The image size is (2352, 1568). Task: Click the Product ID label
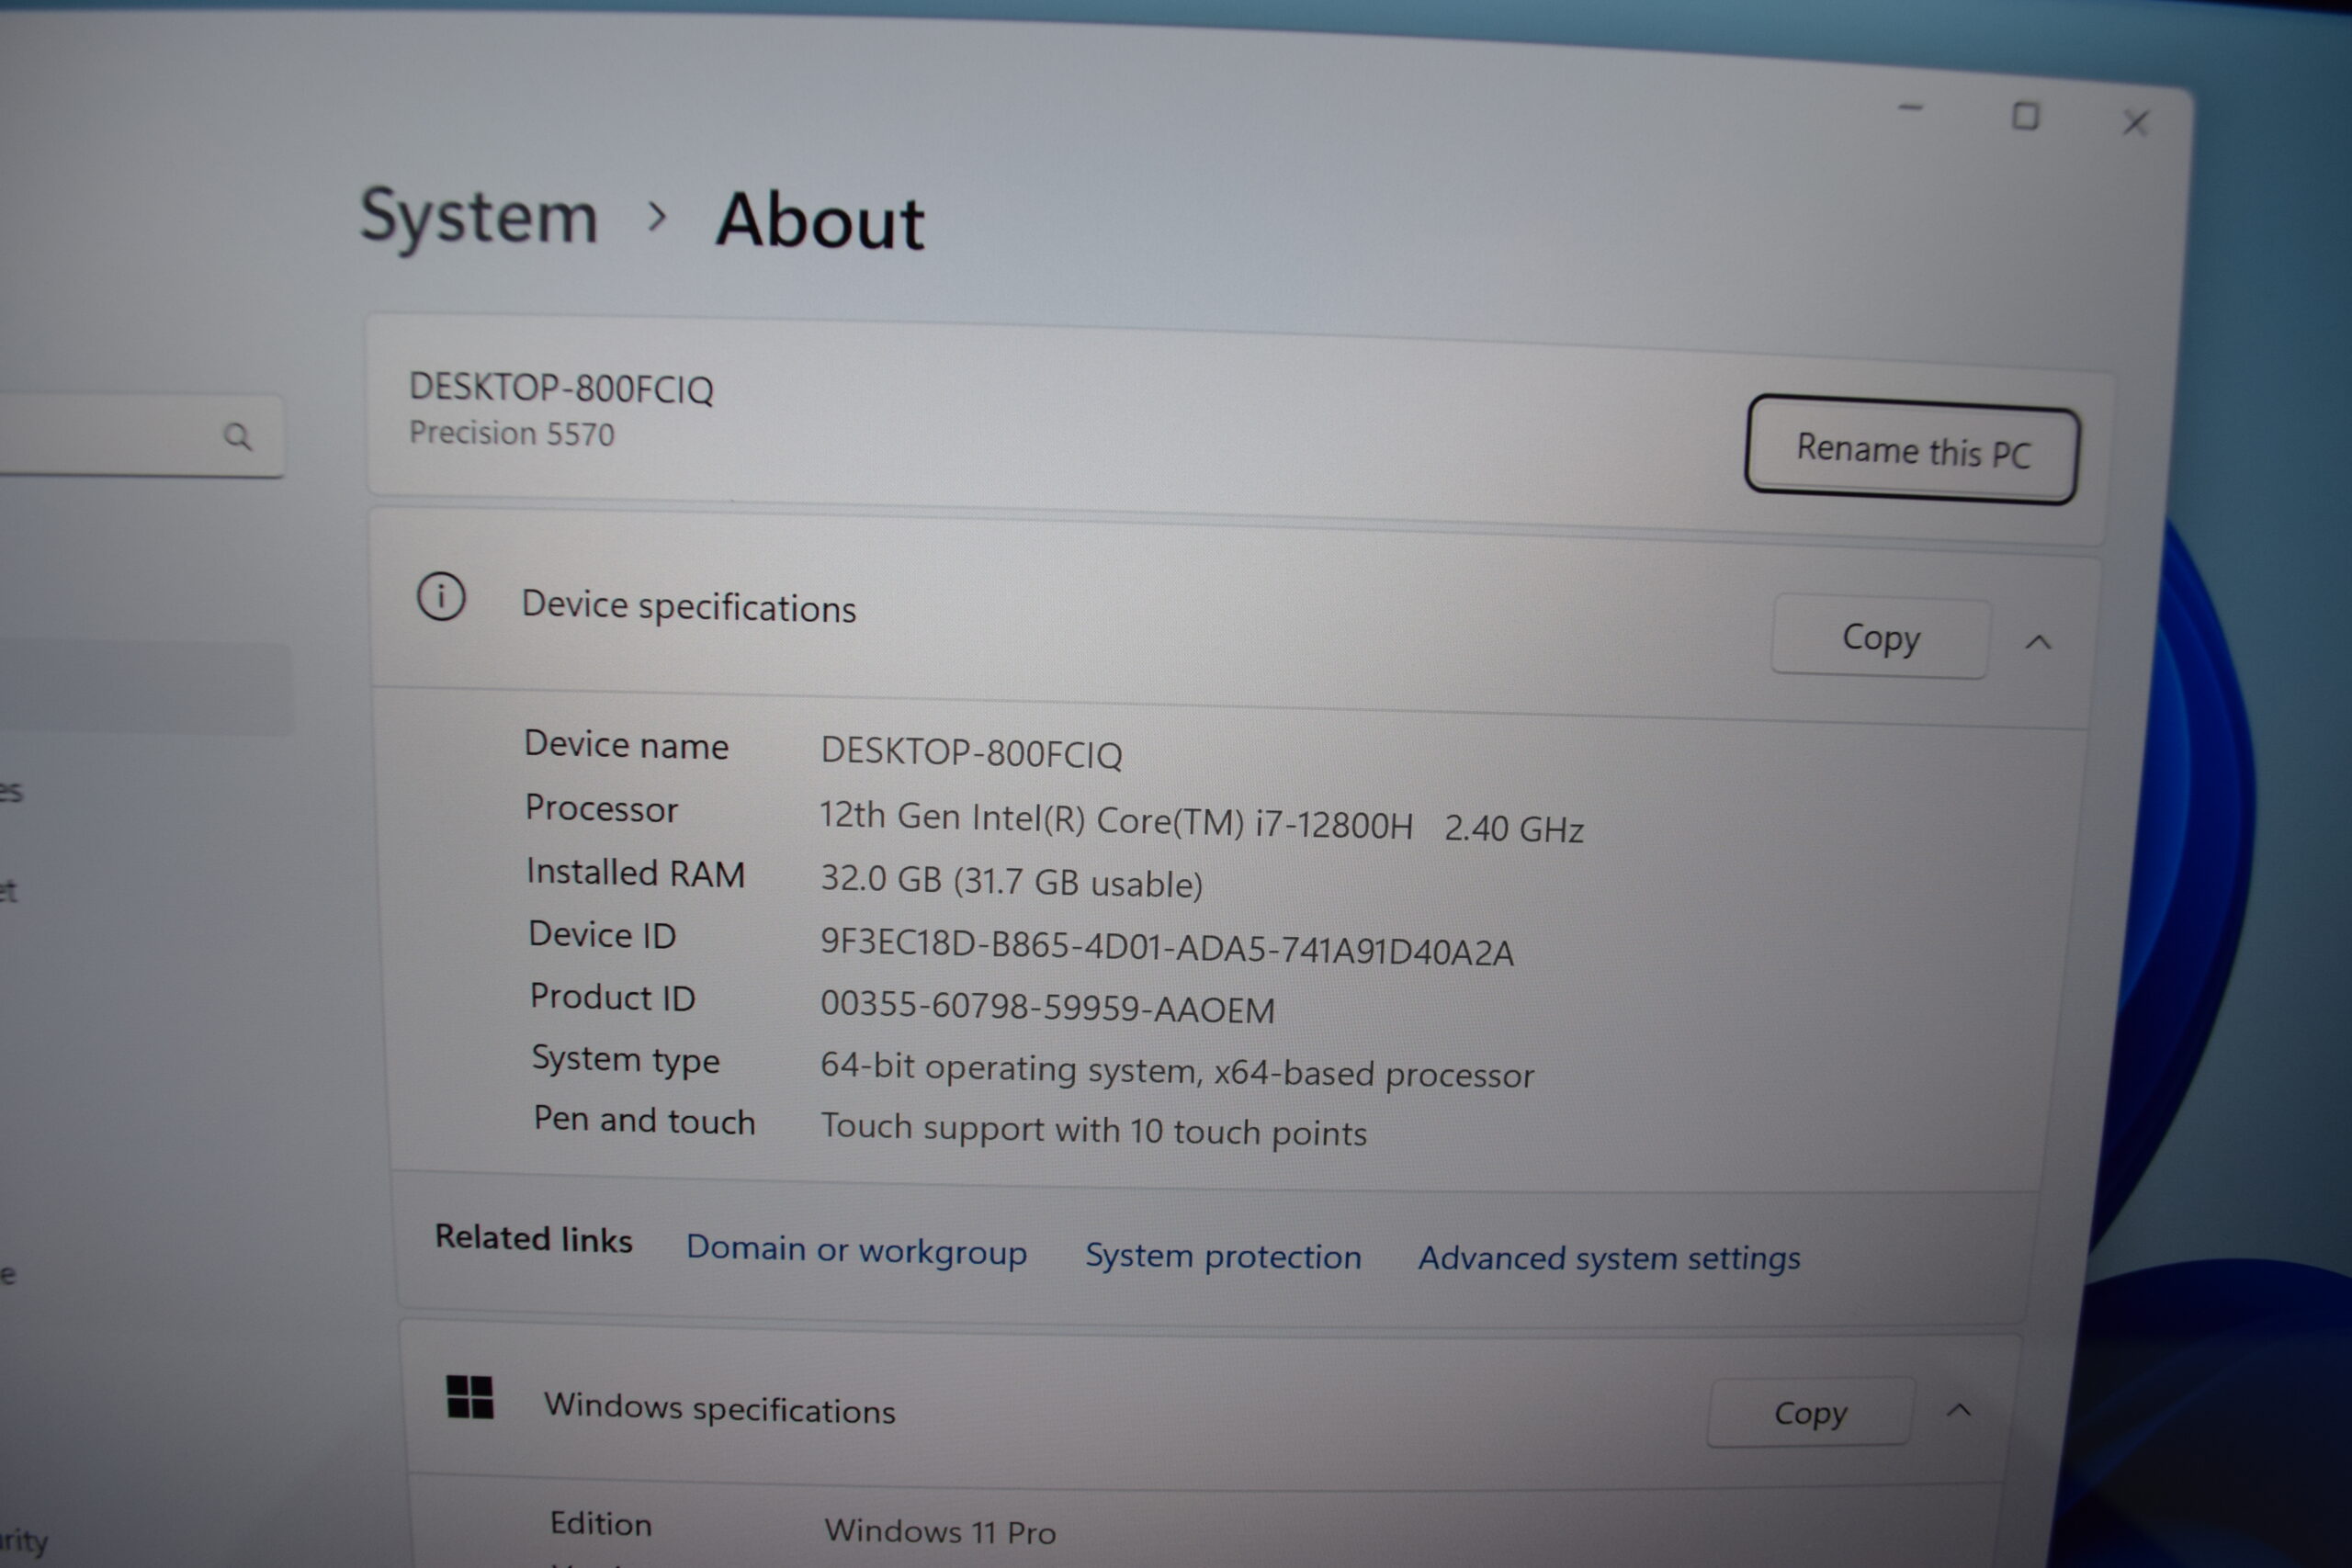612,997
